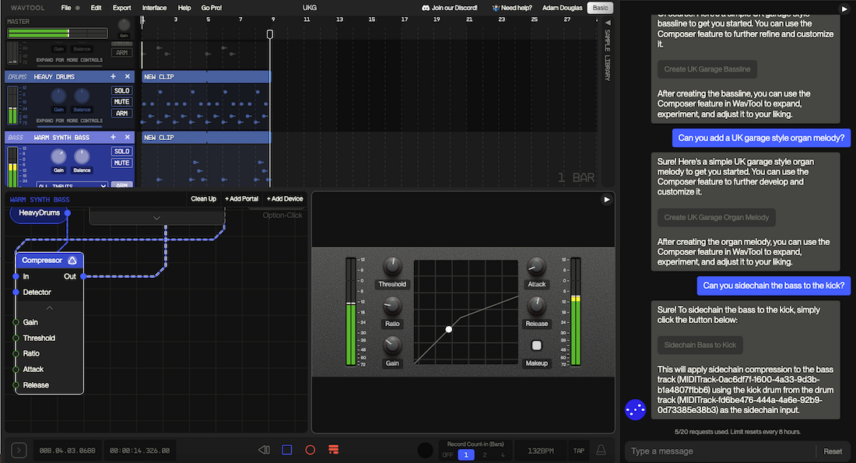The width and height of the screenshot is (856, 463).
Task: Click the chat message input field
Action: (720, 451)
